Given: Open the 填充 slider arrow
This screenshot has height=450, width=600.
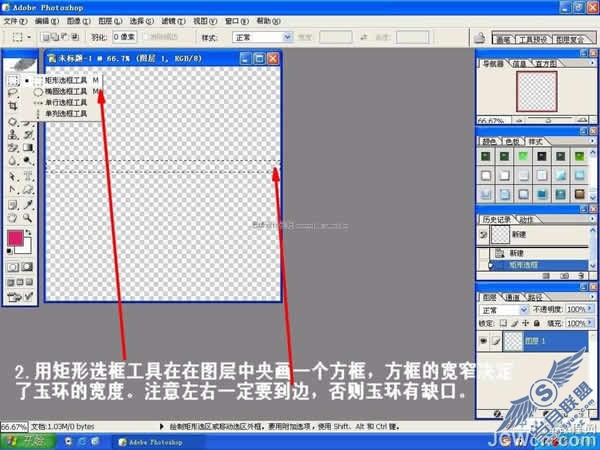Looking at the screenshot, I should (x=589, y=323).
